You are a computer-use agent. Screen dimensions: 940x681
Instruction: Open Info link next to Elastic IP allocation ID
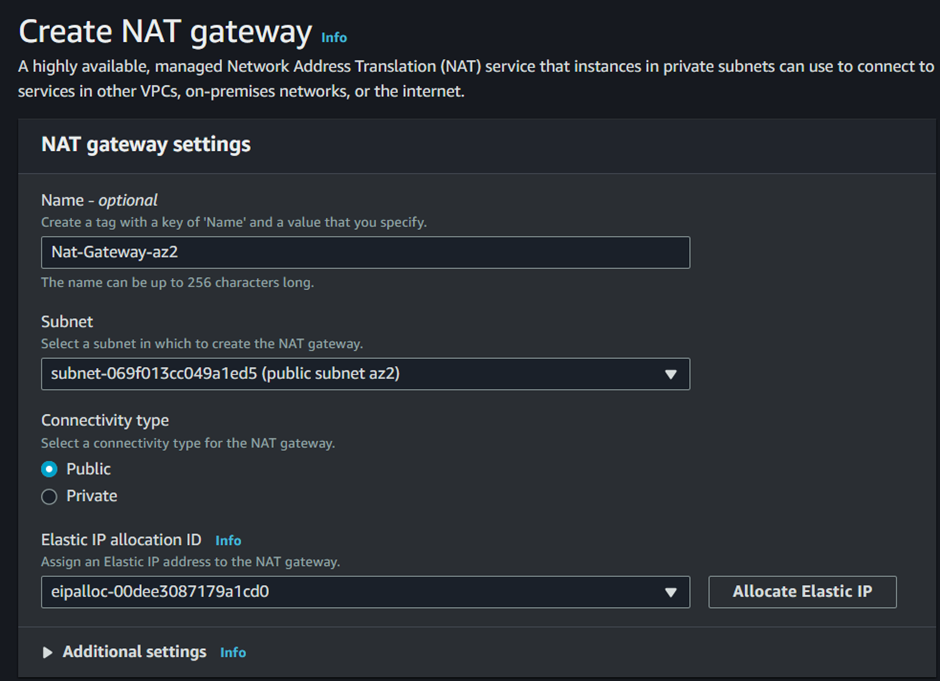click(x=228, y=541)
